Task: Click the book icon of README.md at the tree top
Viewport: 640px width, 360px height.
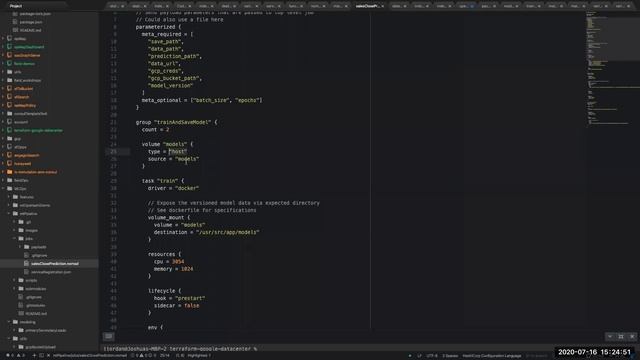Action: [x=15, y=30]
